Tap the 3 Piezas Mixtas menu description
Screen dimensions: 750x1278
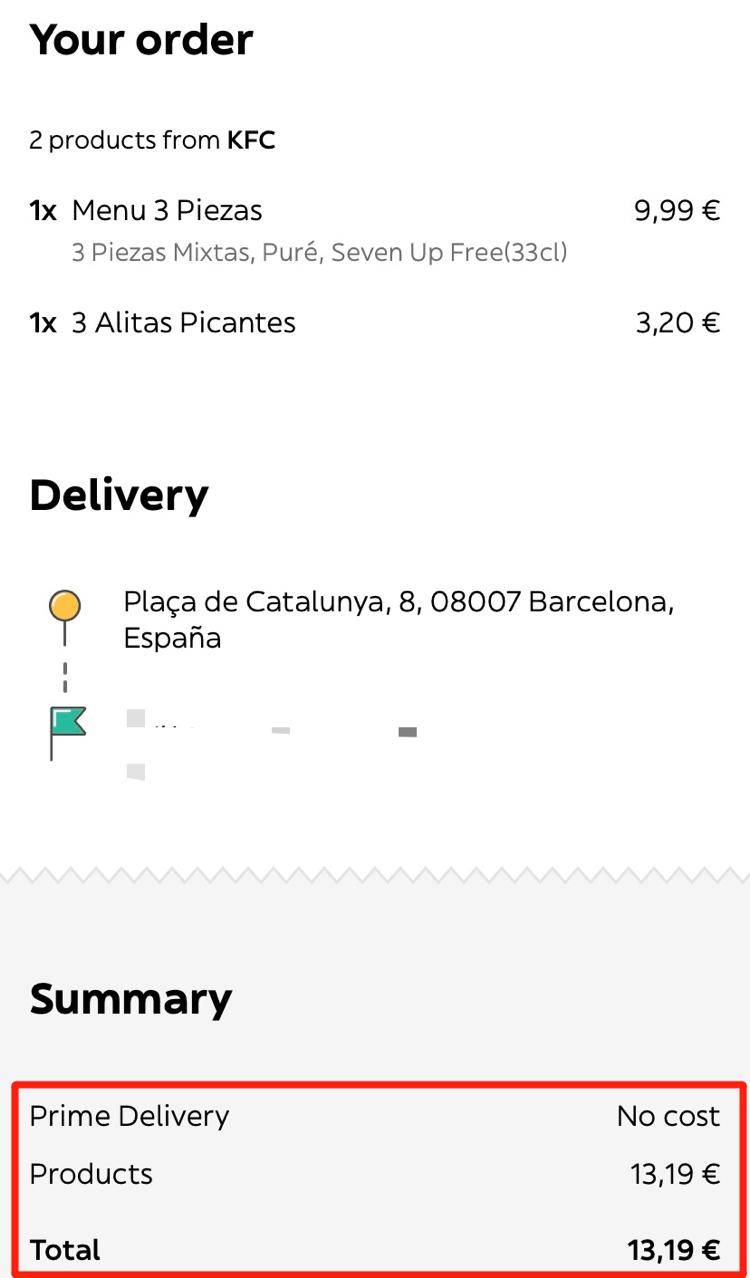(319, 252)
